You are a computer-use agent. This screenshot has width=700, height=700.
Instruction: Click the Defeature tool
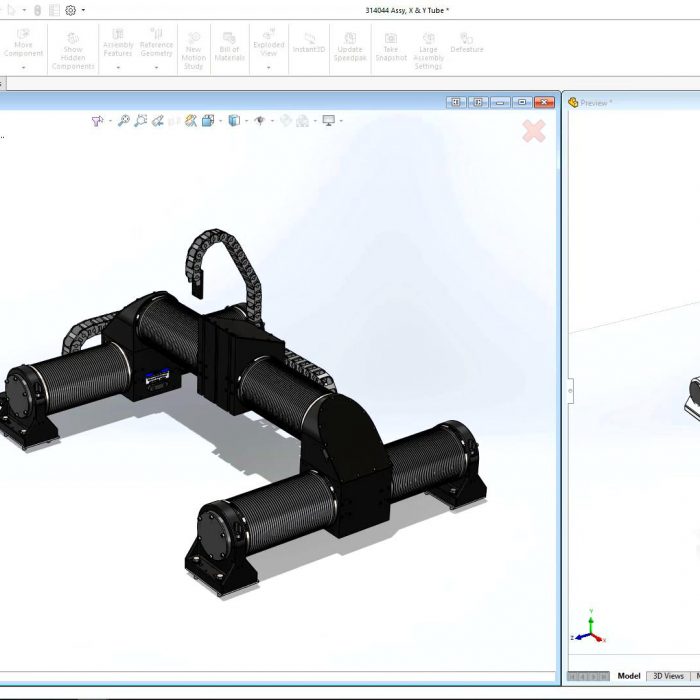click(467, 43)
